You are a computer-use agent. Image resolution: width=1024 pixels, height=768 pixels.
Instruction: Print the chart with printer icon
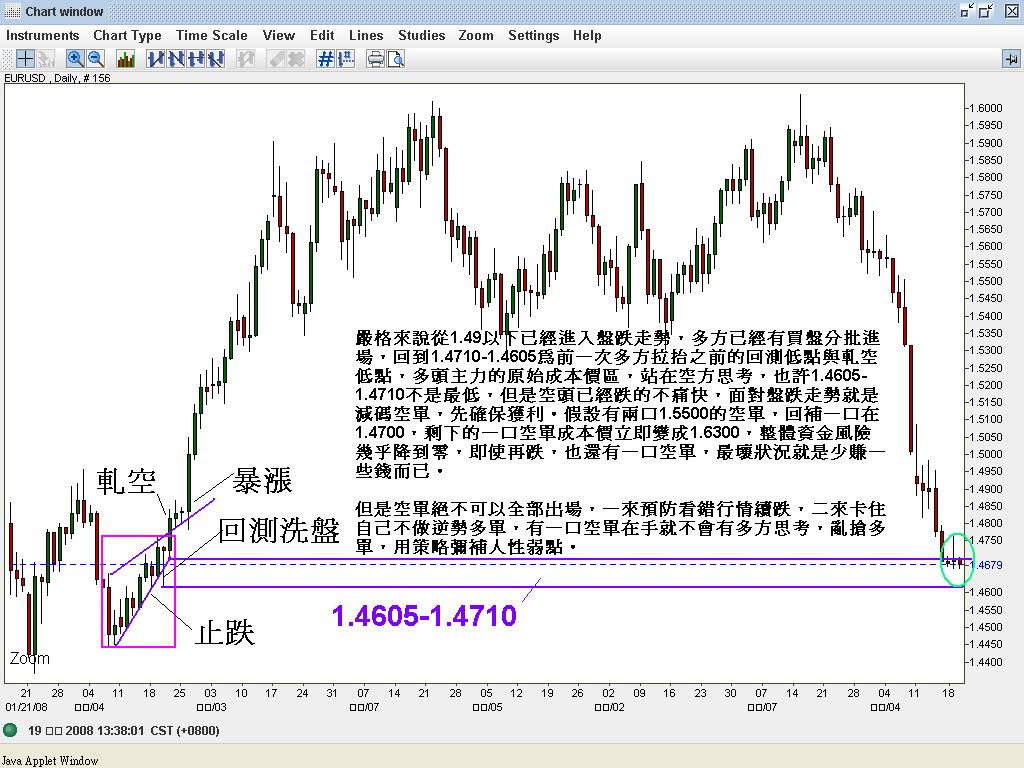[x=376, y=59]
